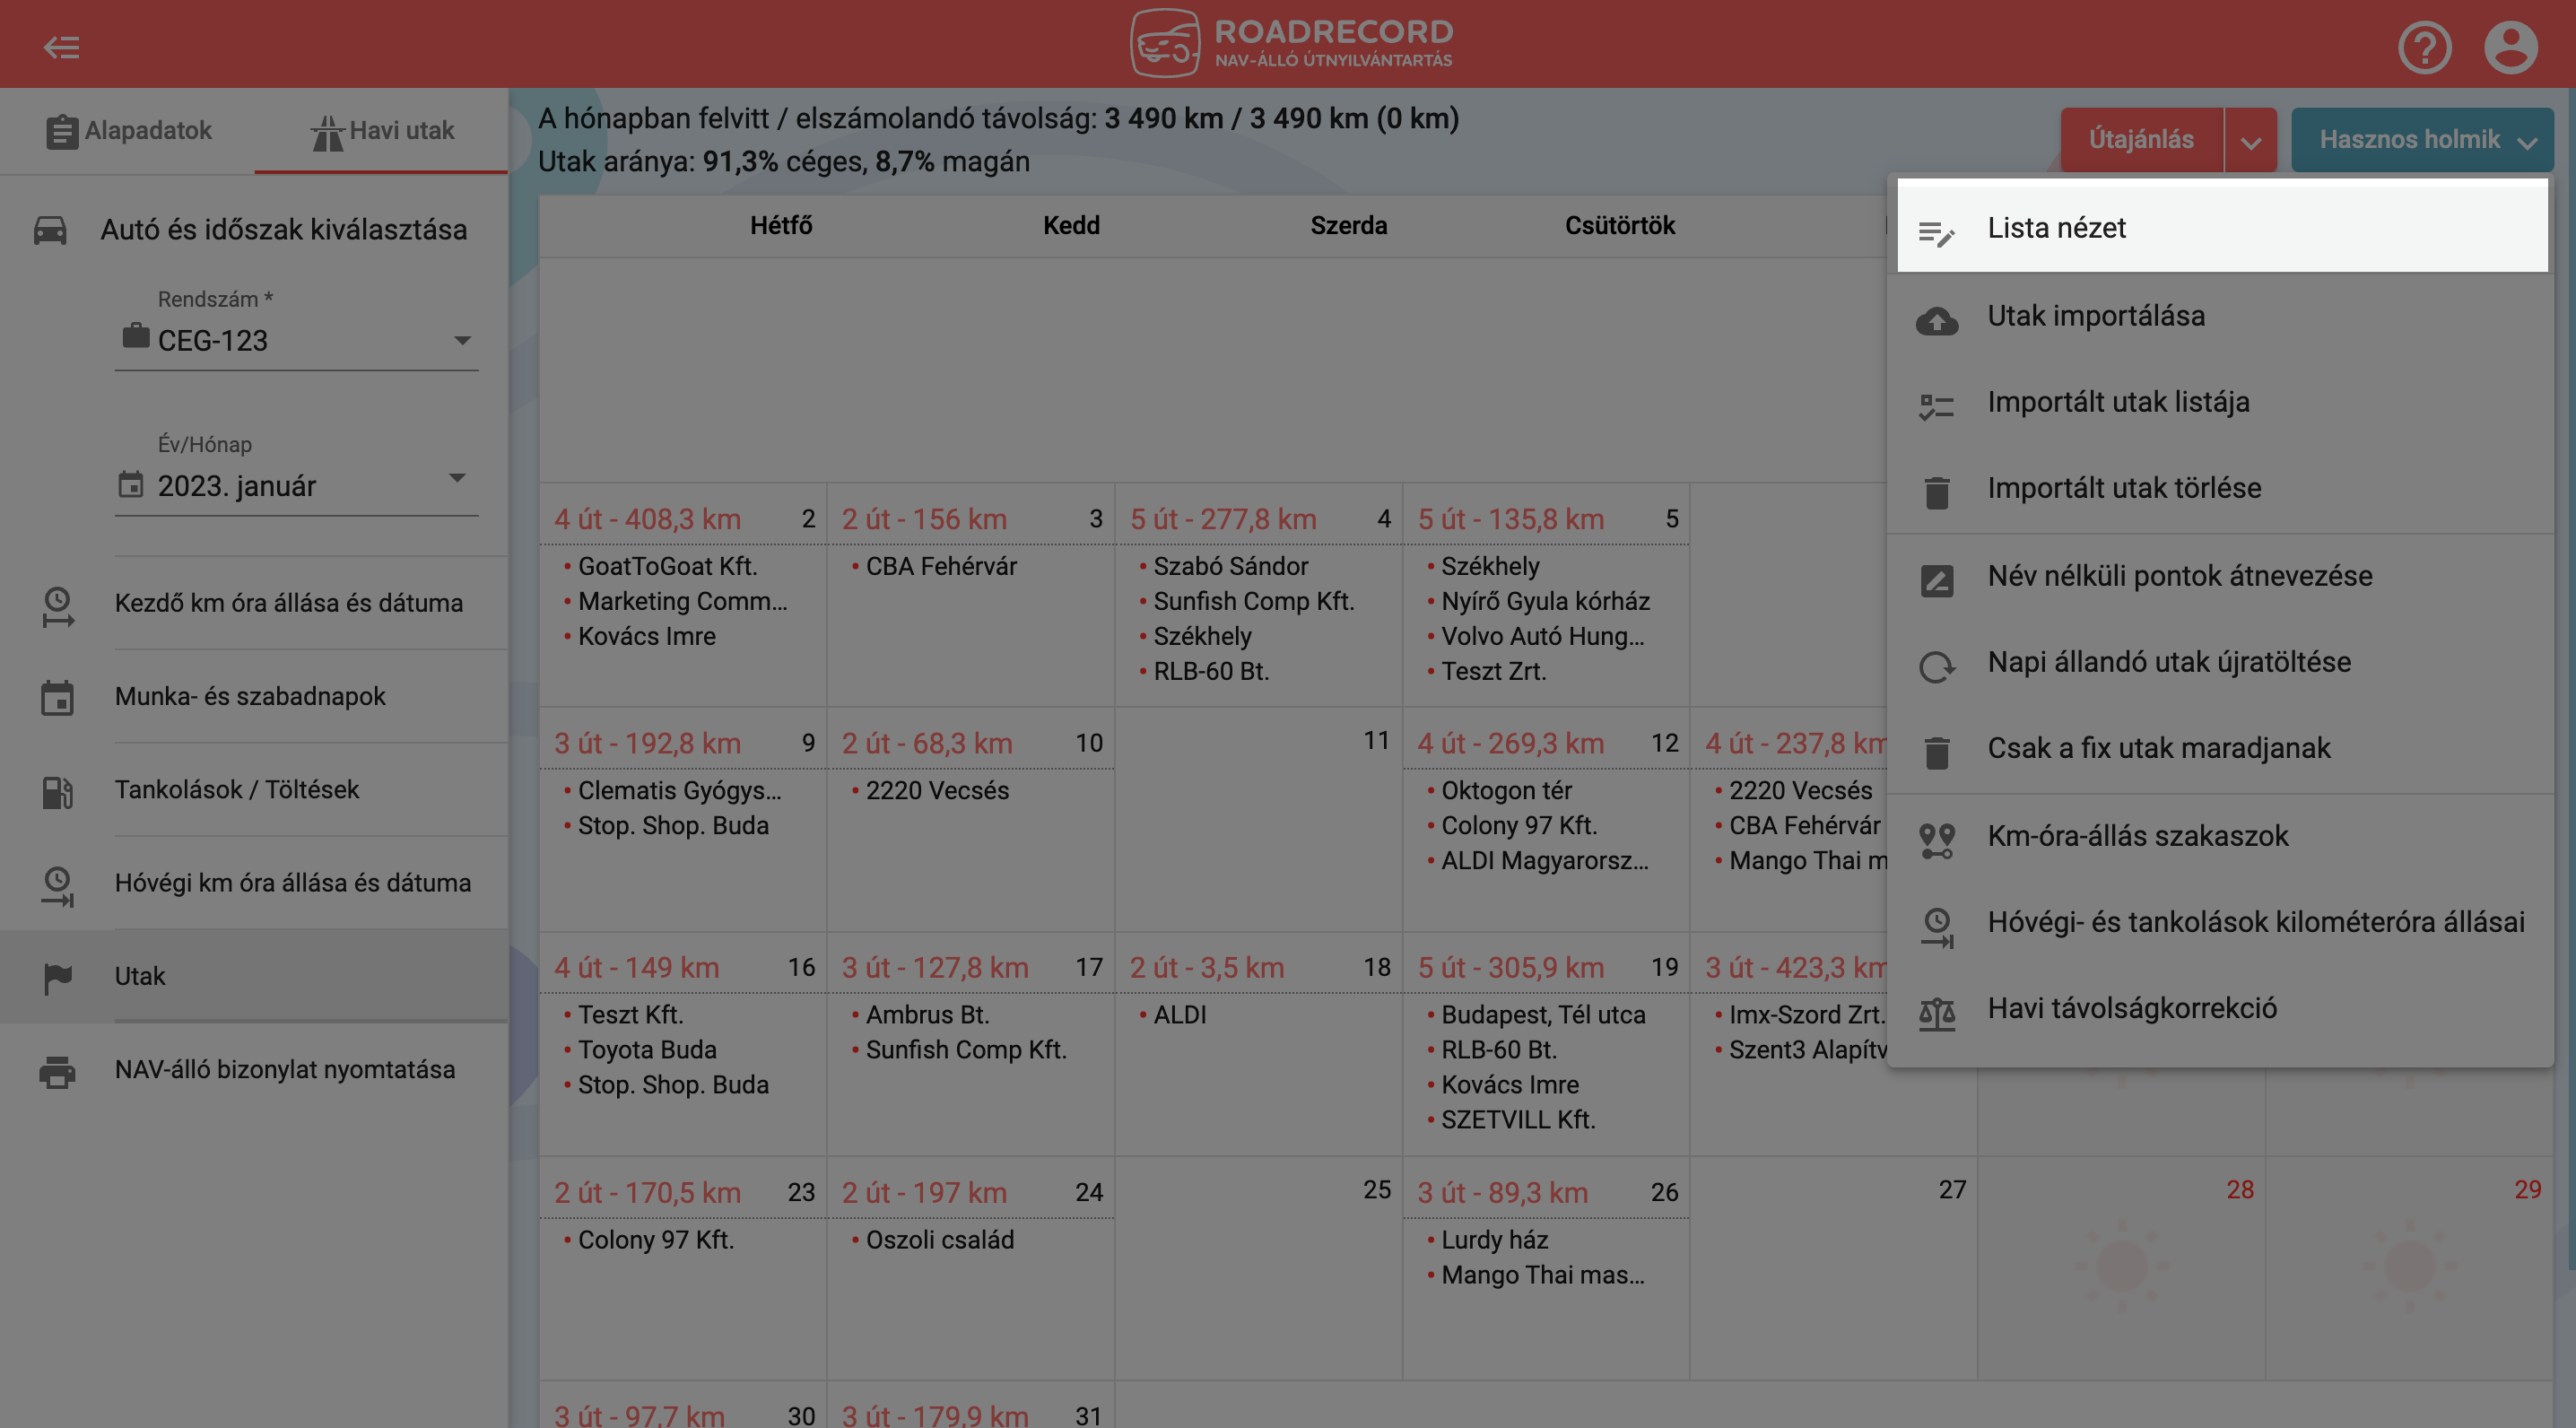Open Hóvégi- és tankolások kilométeróra állásai
2576x1428 pixels.
tap(2222, 922)
